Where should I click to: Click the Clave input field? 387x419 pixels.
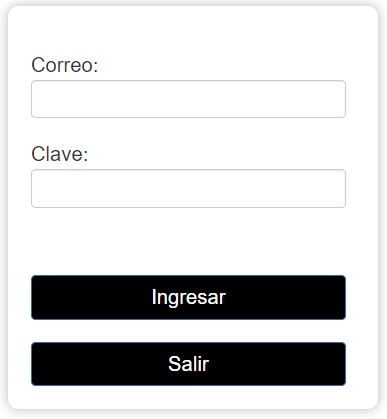188,188
